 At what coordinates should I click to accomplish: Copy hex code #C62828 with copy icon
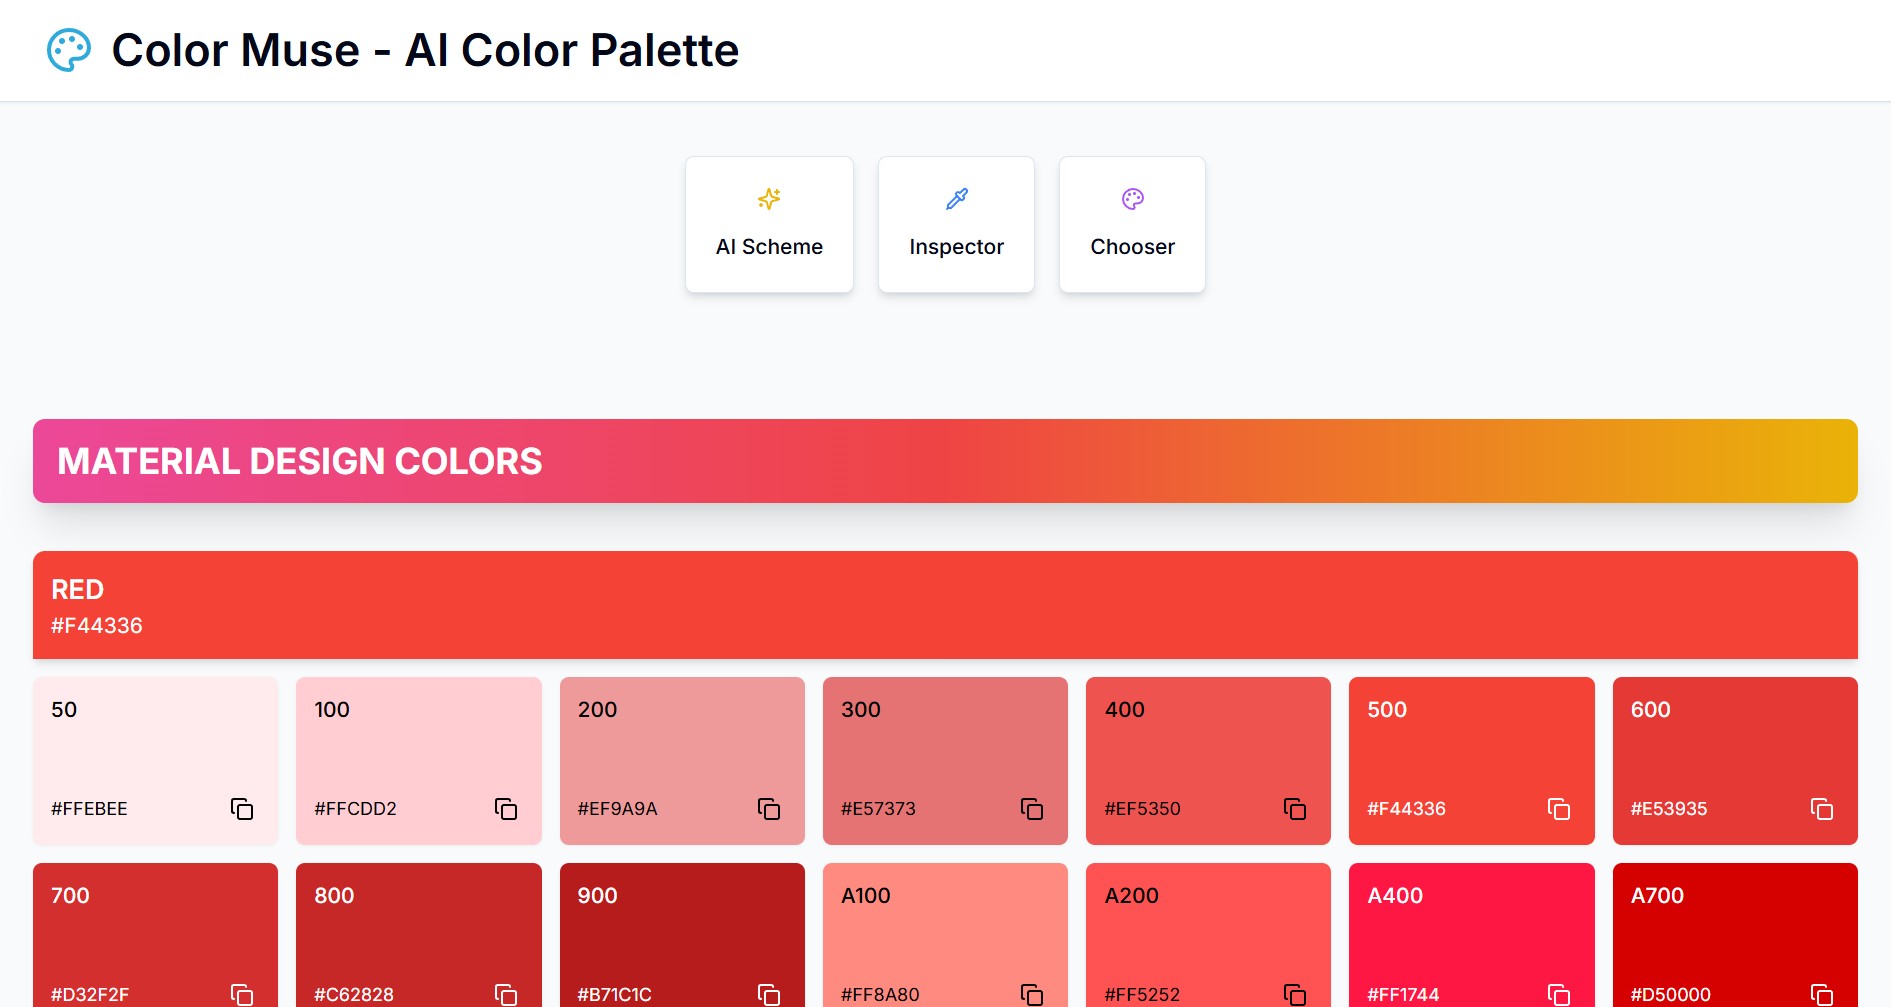pos(506,995)
